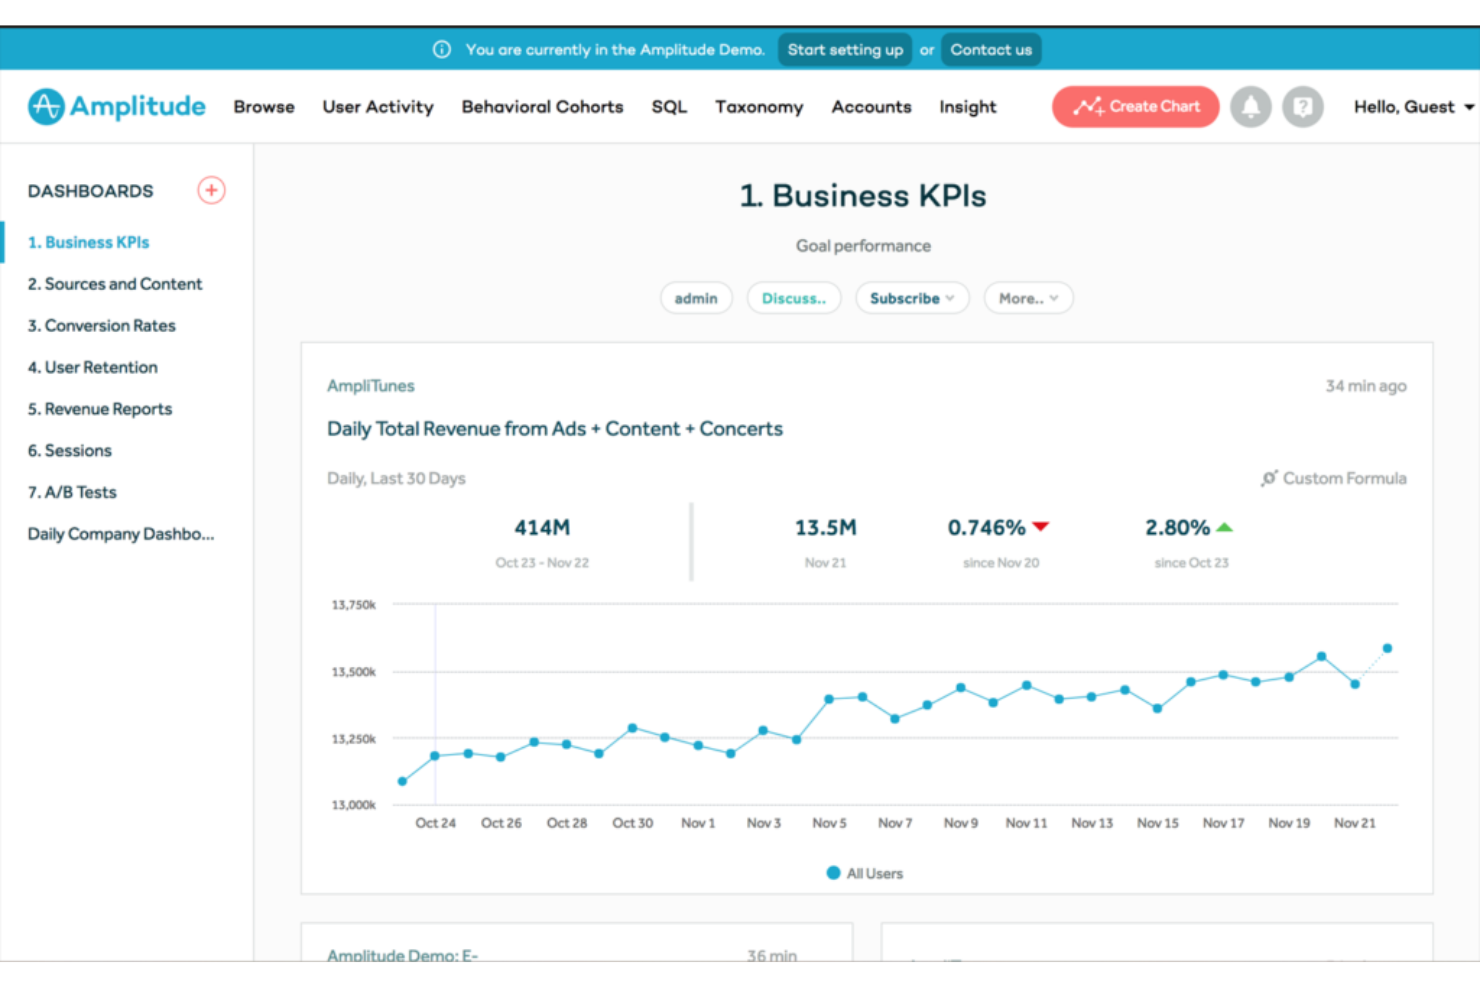Screen dimensions: 1480x987
Task: Click the Contact us button
Action: 991,49
